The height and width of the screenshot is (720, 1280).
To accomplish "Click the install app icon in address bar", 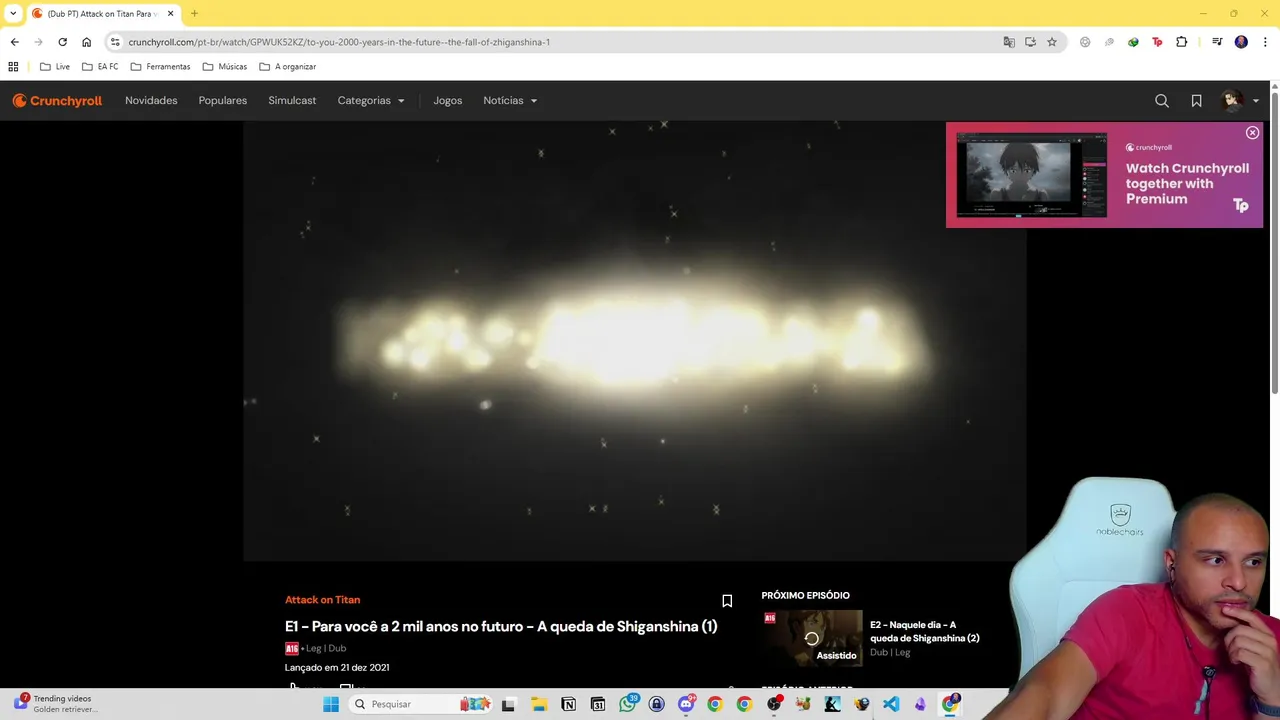I will [x=1030, y=42].
